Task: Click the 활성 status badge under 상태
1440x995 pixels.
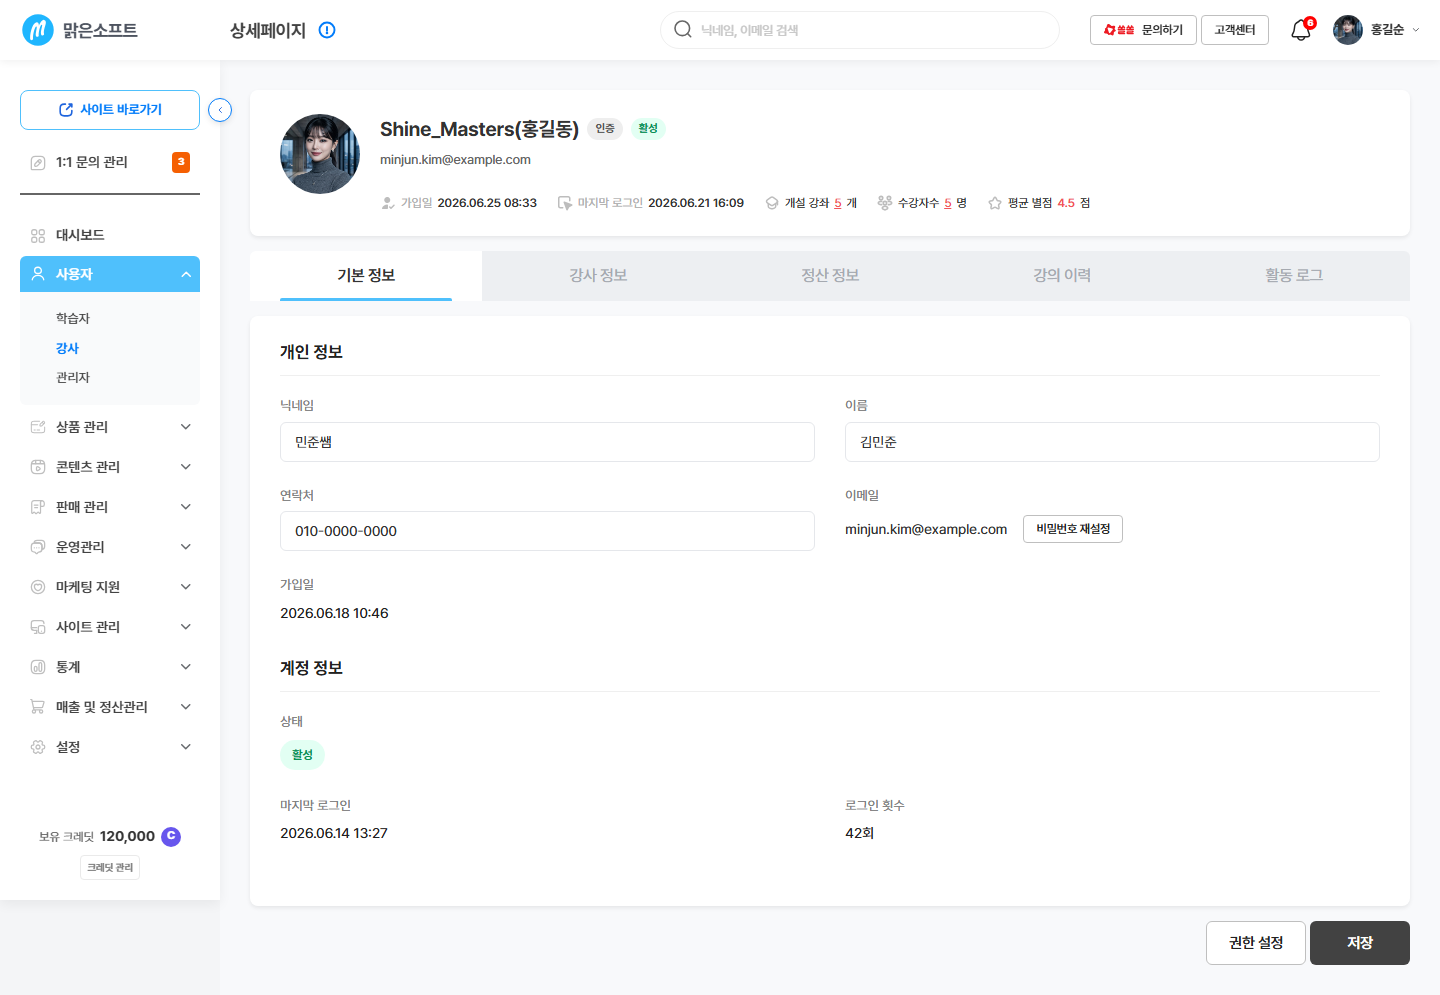Action: click(302, 755)
